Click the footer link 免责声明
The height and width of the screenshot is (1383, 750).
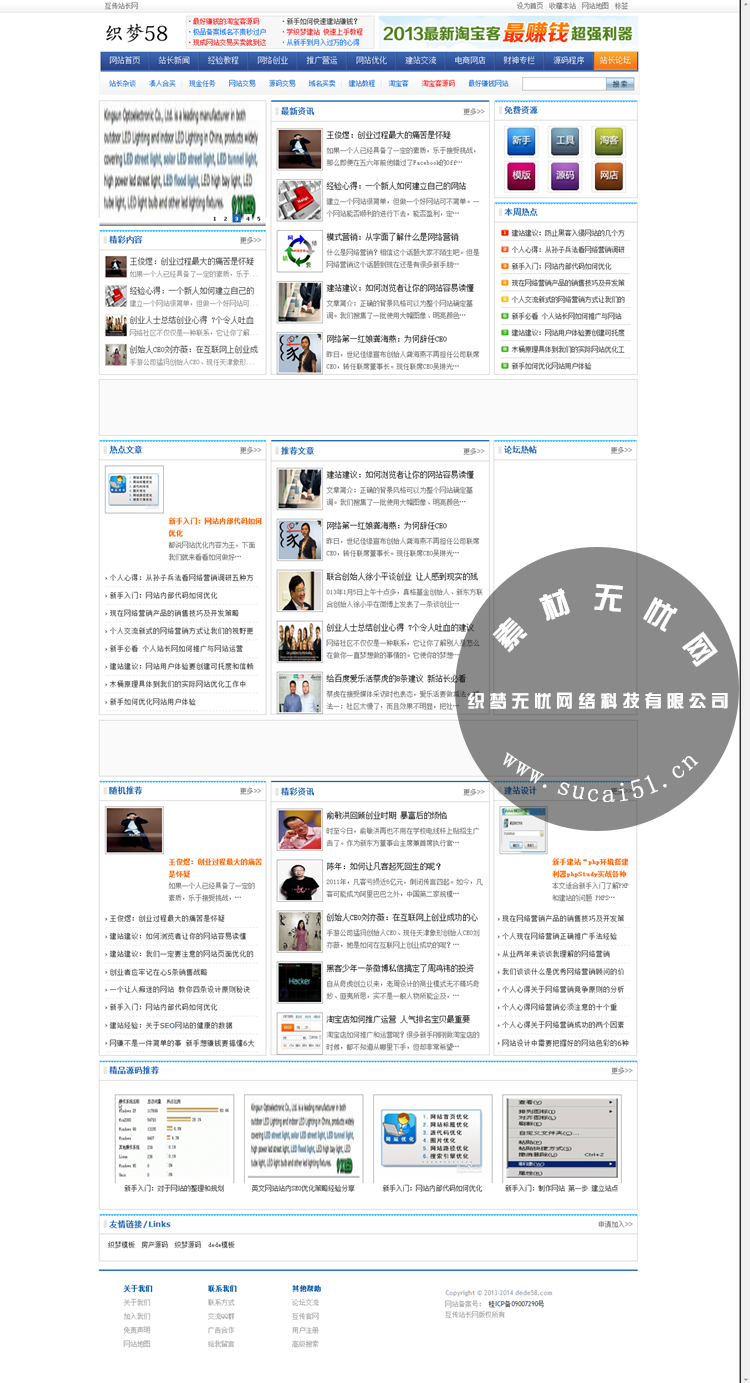pyautogui.click(x=137, y=1330)
